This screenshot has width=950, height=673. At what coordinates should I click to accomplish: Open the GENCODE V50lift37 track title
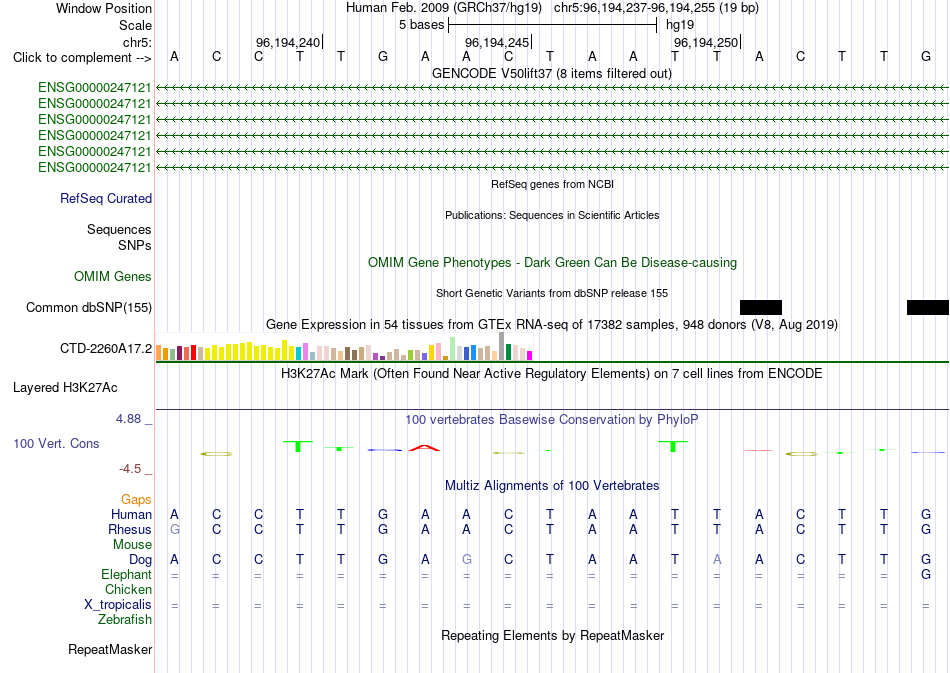pos(552,73)
